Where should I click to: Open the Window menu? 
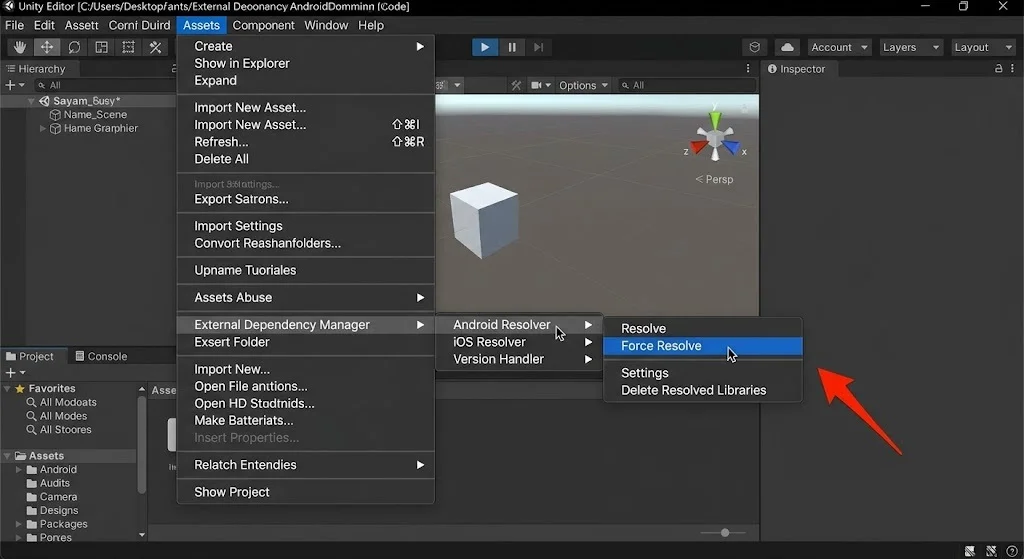tap(326, 25)
